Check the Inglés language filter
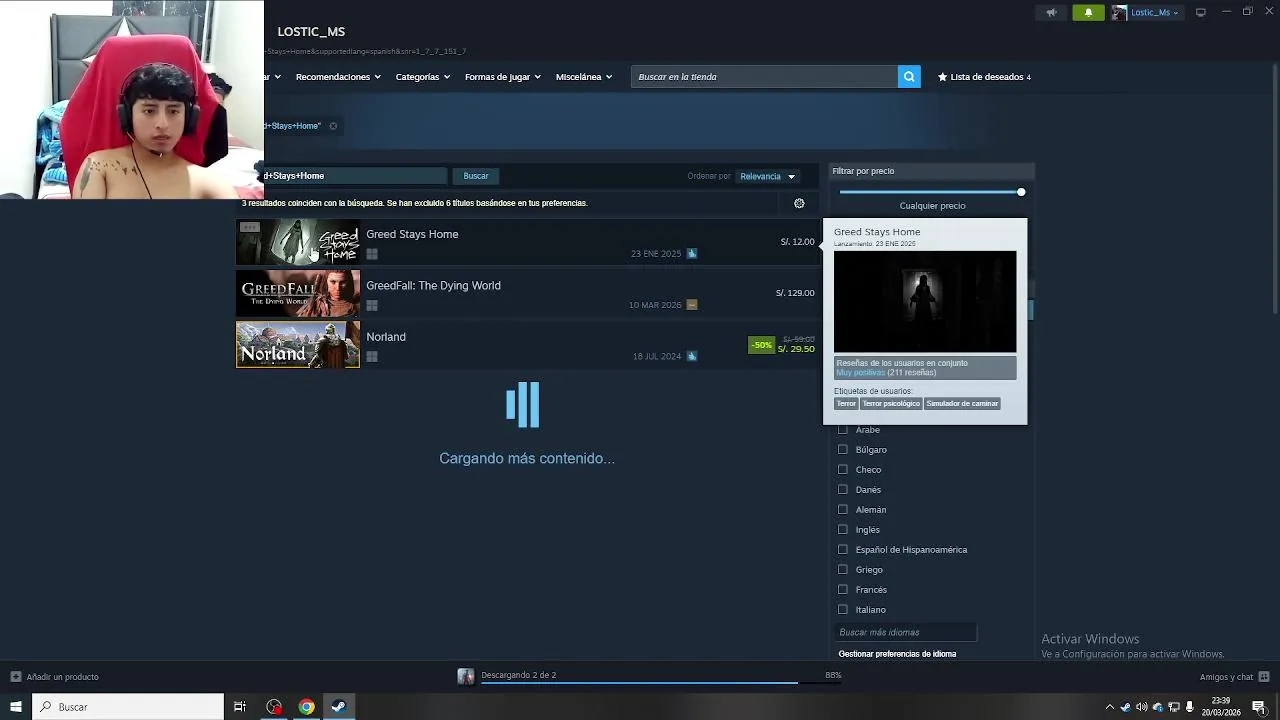The height and width of the screenshot is (720, 1280). pos(843,530)
